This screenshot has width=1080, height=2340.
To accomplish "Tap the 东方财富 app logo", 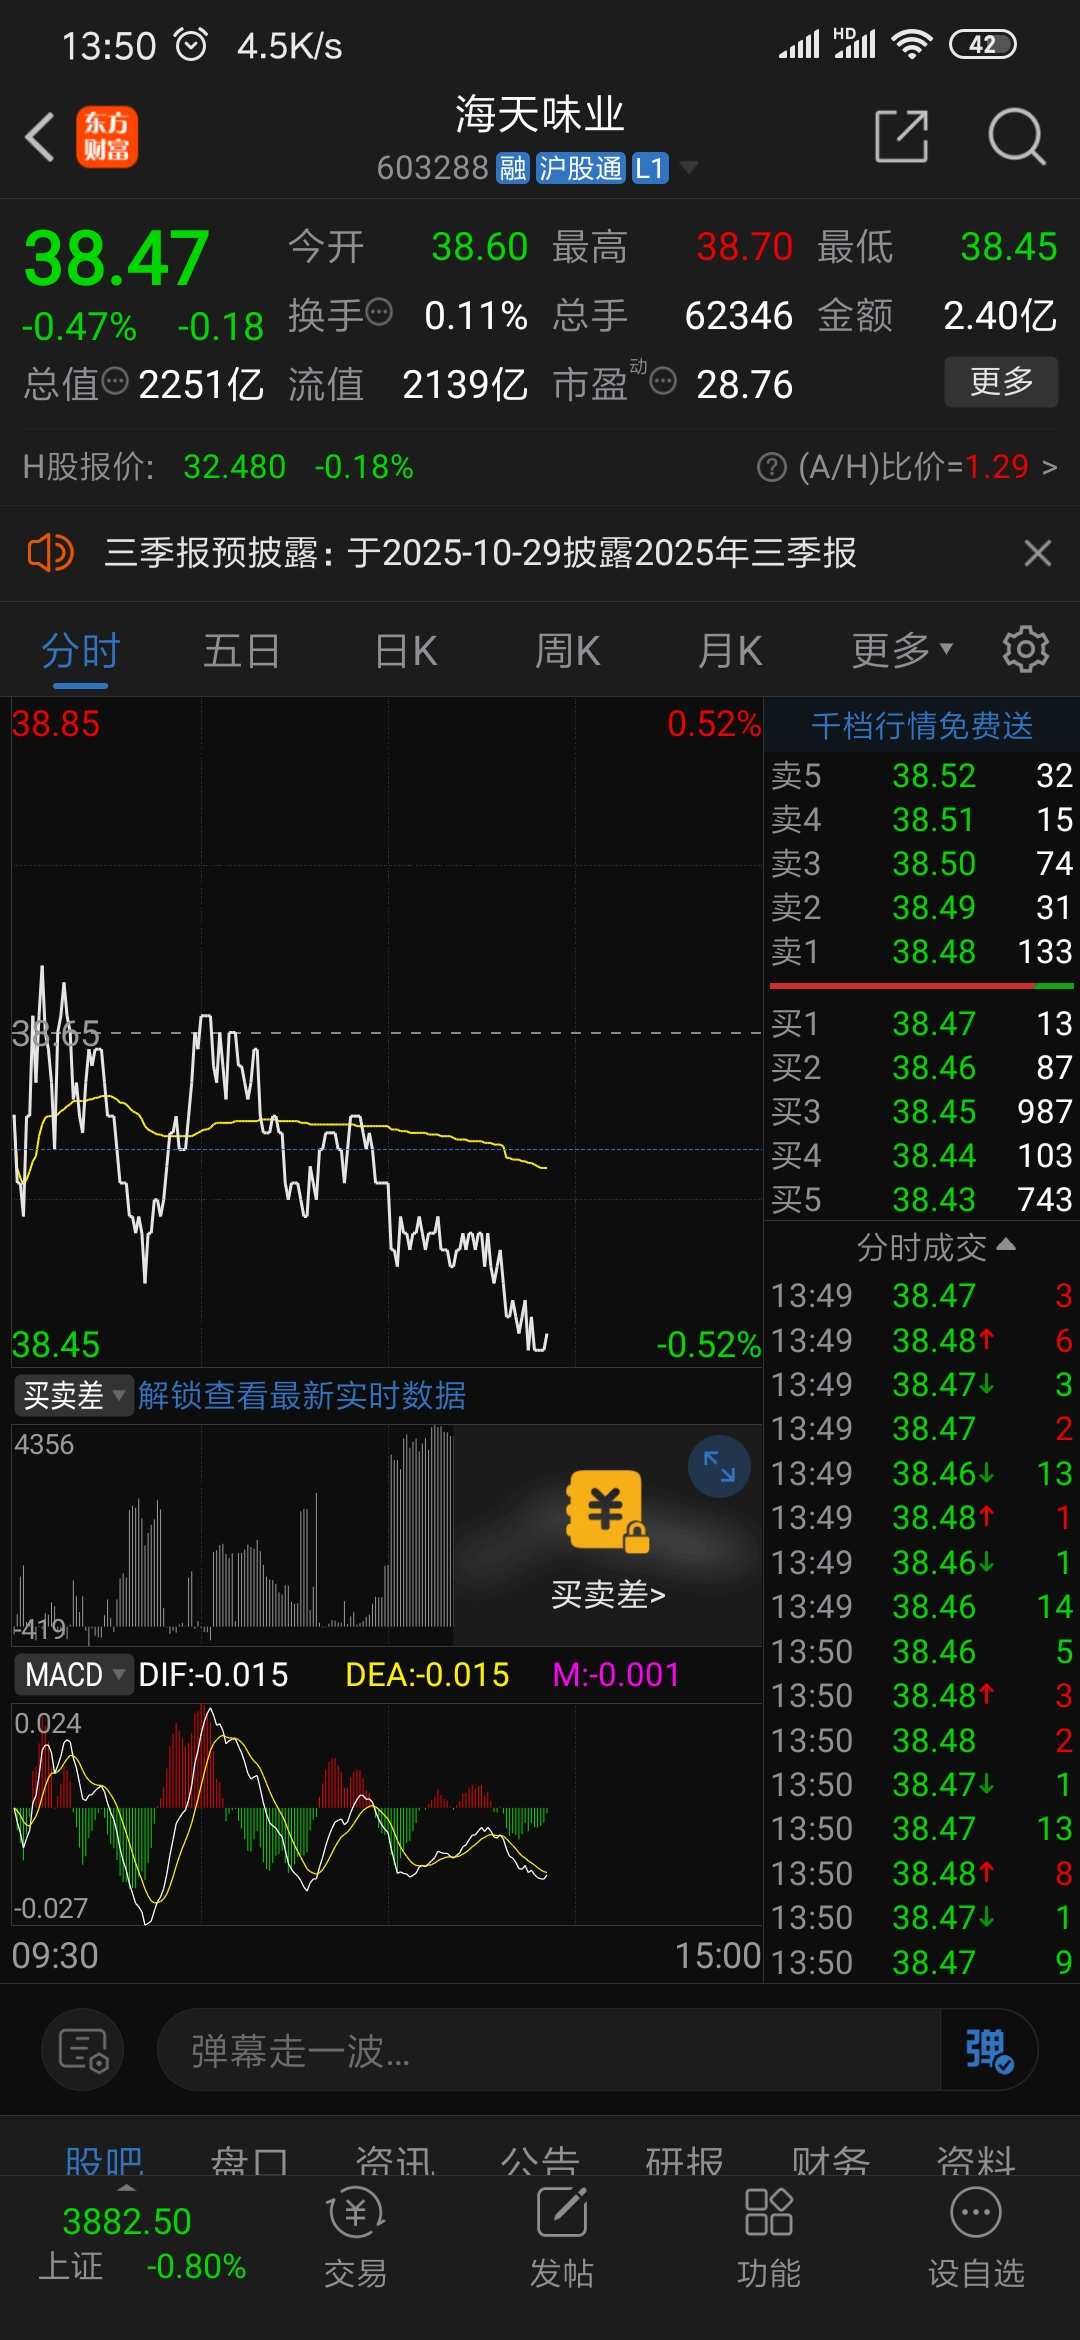I will (107, 137).
